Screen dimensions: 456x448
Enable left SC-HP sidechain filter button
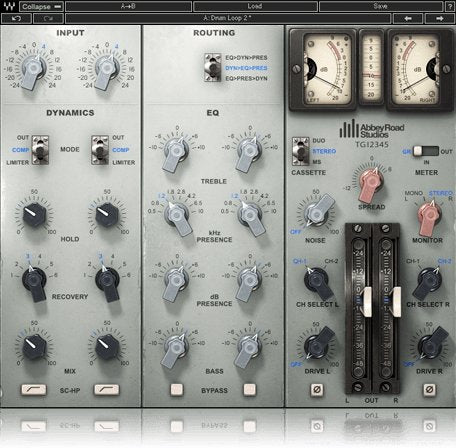pyautogui.click(x=34, y=389)
